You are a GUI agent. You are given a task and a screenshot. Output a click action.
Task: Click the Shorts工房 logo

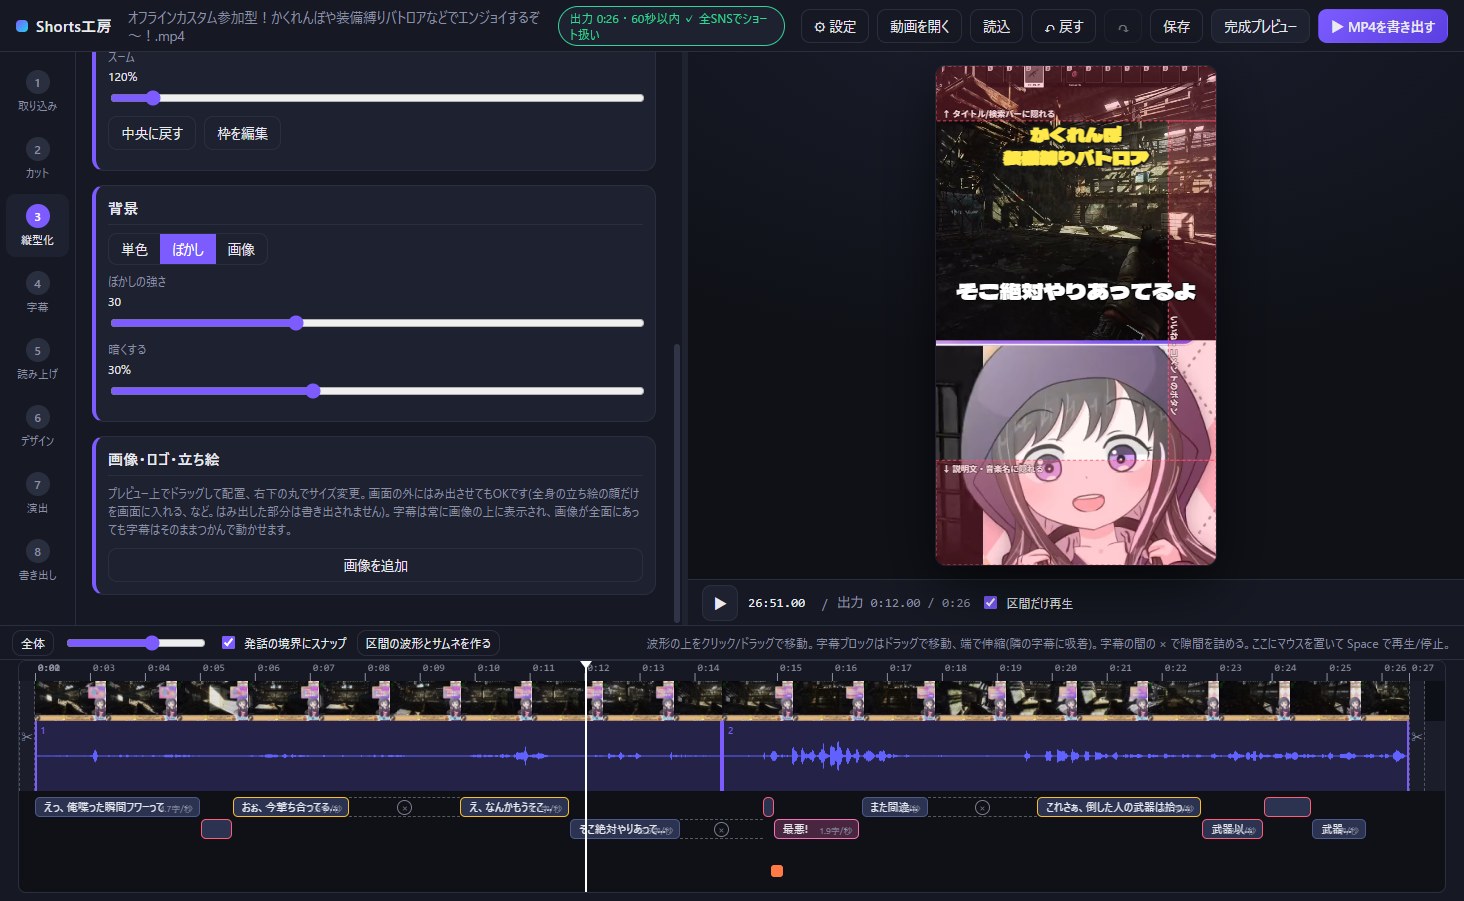point(64,26)
